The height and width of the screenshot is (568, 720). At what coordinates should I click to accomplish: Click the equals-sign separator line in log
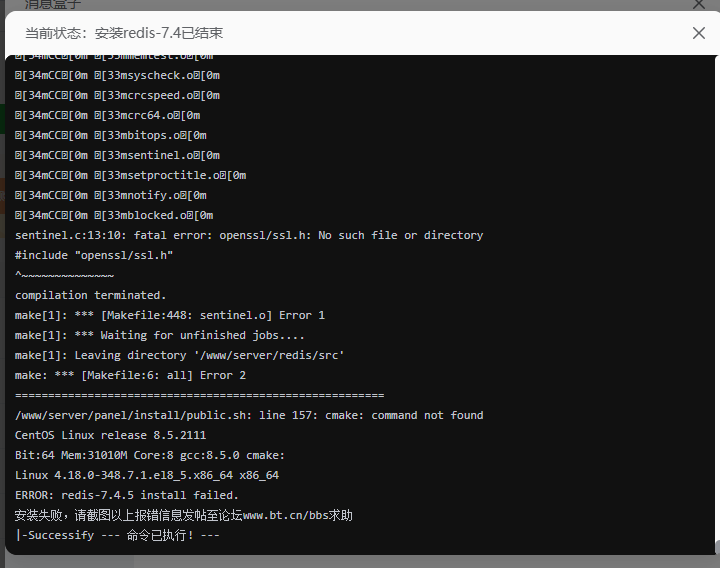199,395
